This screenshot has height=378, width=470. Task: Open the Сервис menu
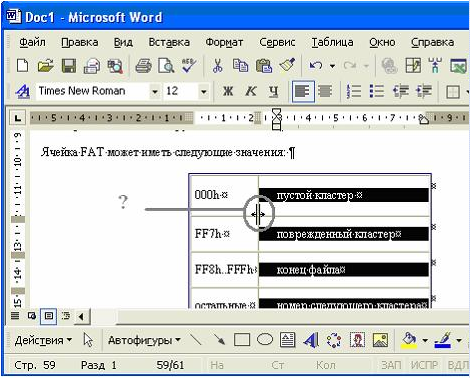277,42
